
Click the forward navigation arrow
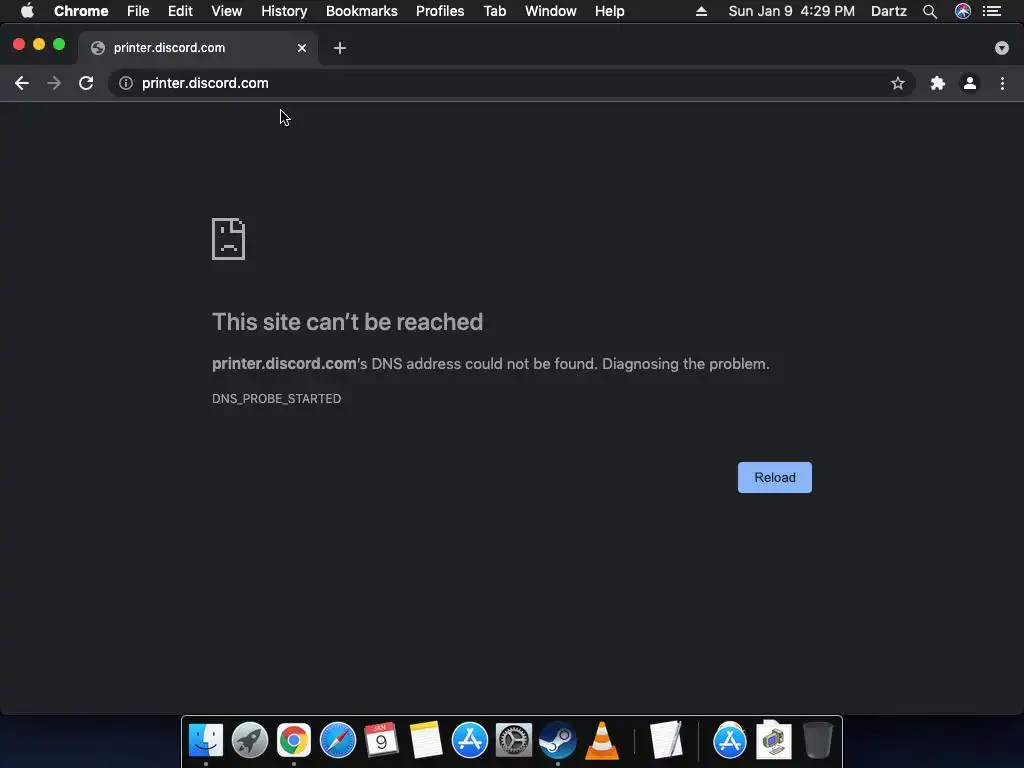point(54,83)
